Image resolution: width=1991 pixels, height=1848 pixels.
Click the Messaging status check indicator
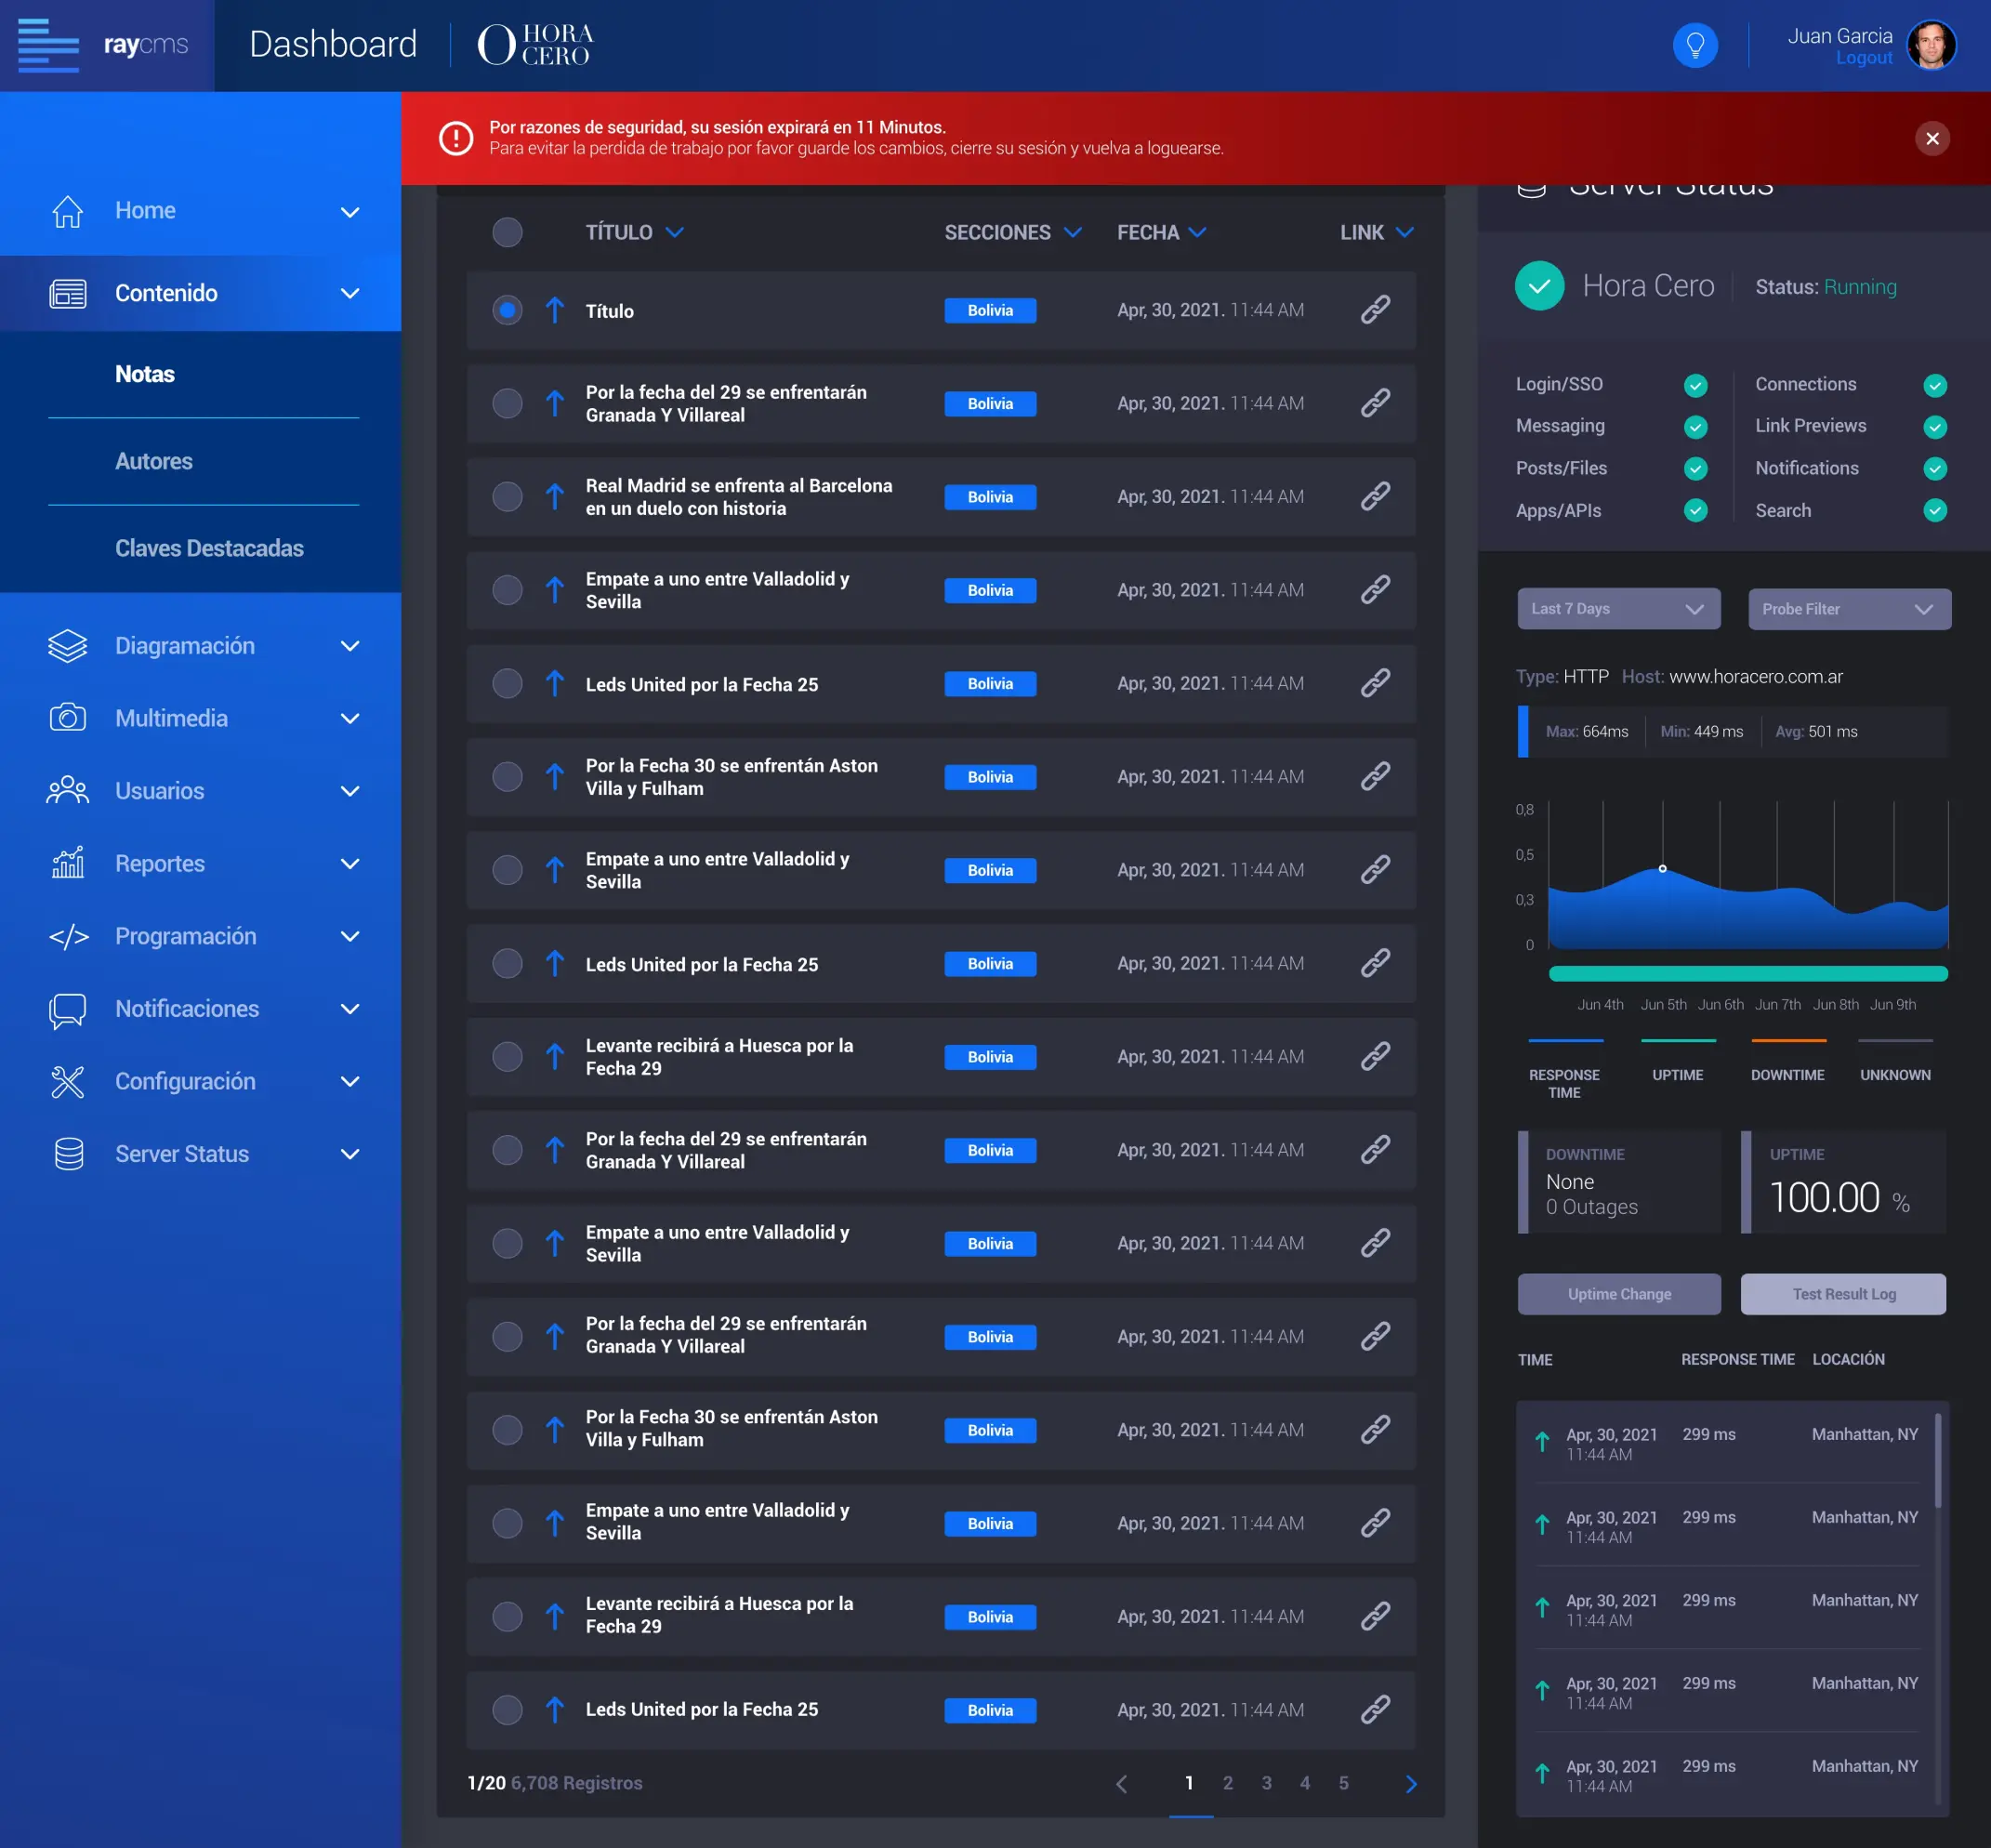coord(1695,427)
